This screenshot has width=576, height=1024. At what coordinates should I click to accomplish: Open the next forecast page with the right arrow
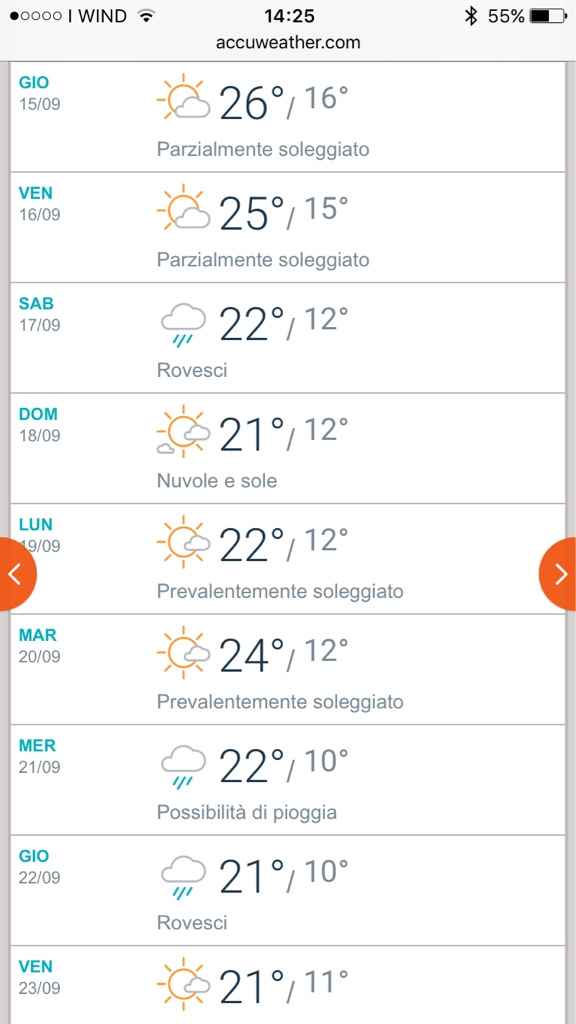point(560,574)
